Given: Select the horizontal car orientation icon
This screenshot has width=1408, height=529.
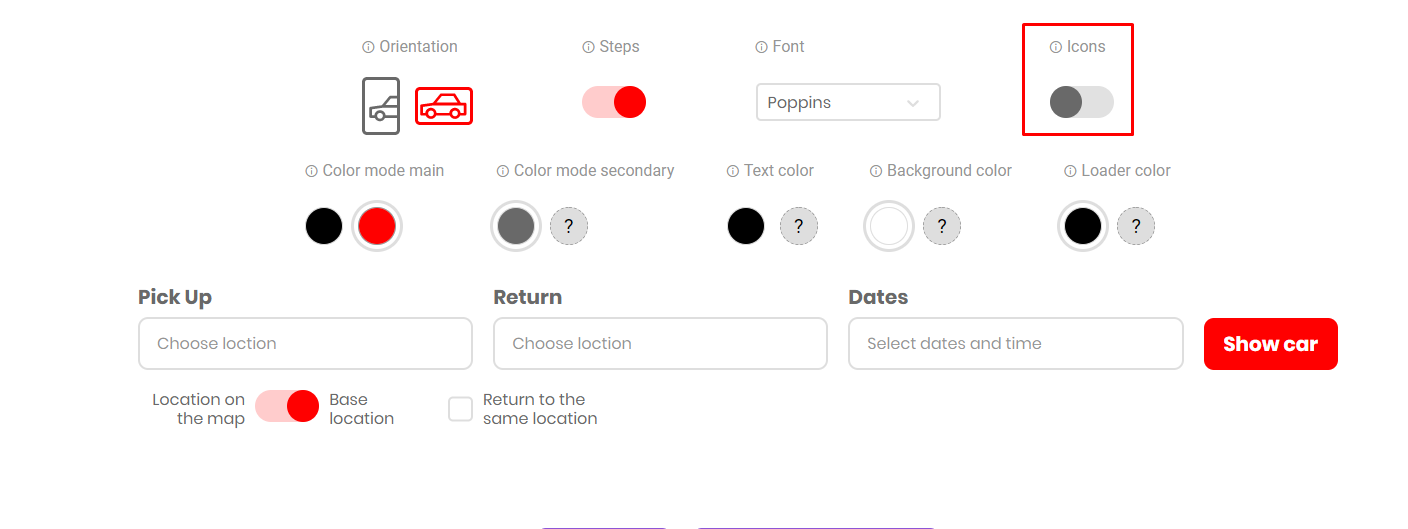Looking at the screenshot, I should 444,106.
